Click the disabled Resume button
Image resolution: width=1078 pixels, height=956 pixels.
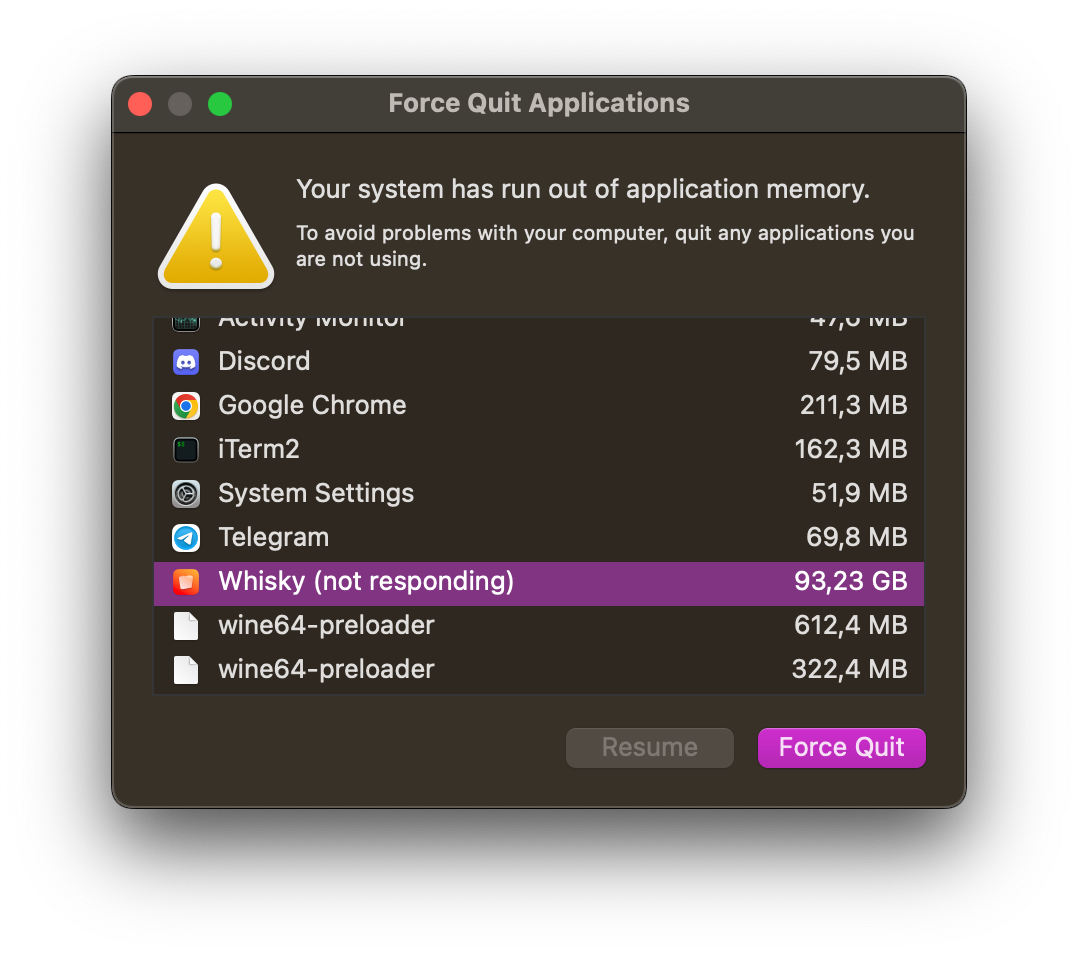[649, 747]
